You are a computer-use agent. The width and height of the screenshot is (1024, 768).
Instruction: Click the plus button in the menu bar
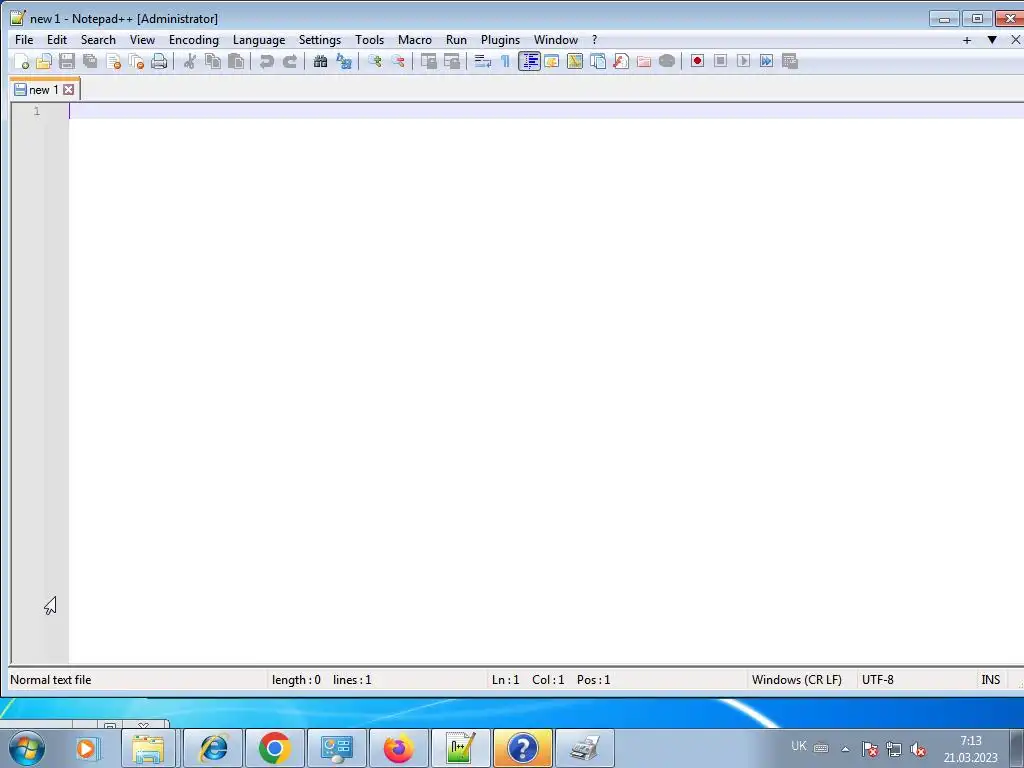tap(967, 40)
